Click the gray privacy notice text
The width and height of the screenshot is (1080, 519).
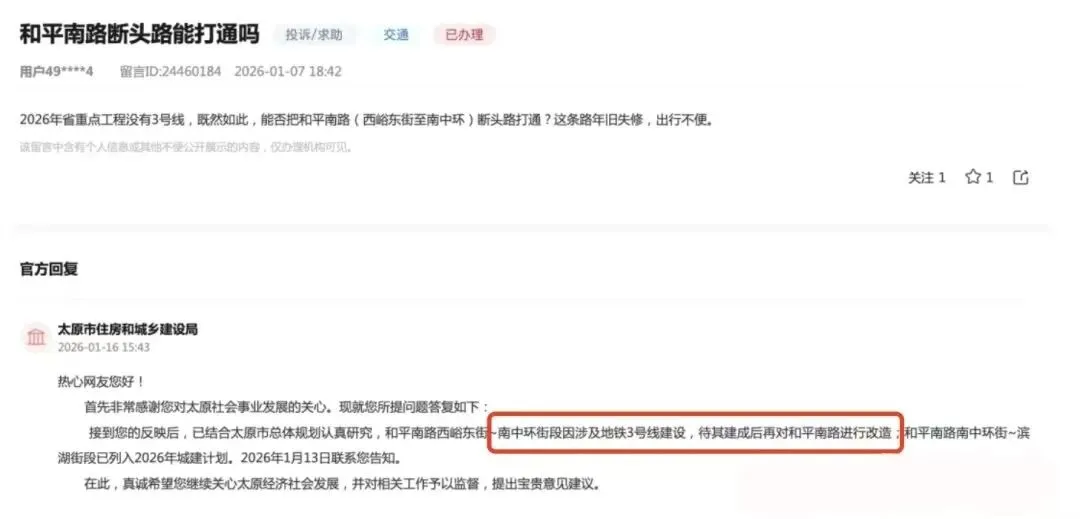tap(186, 147)
